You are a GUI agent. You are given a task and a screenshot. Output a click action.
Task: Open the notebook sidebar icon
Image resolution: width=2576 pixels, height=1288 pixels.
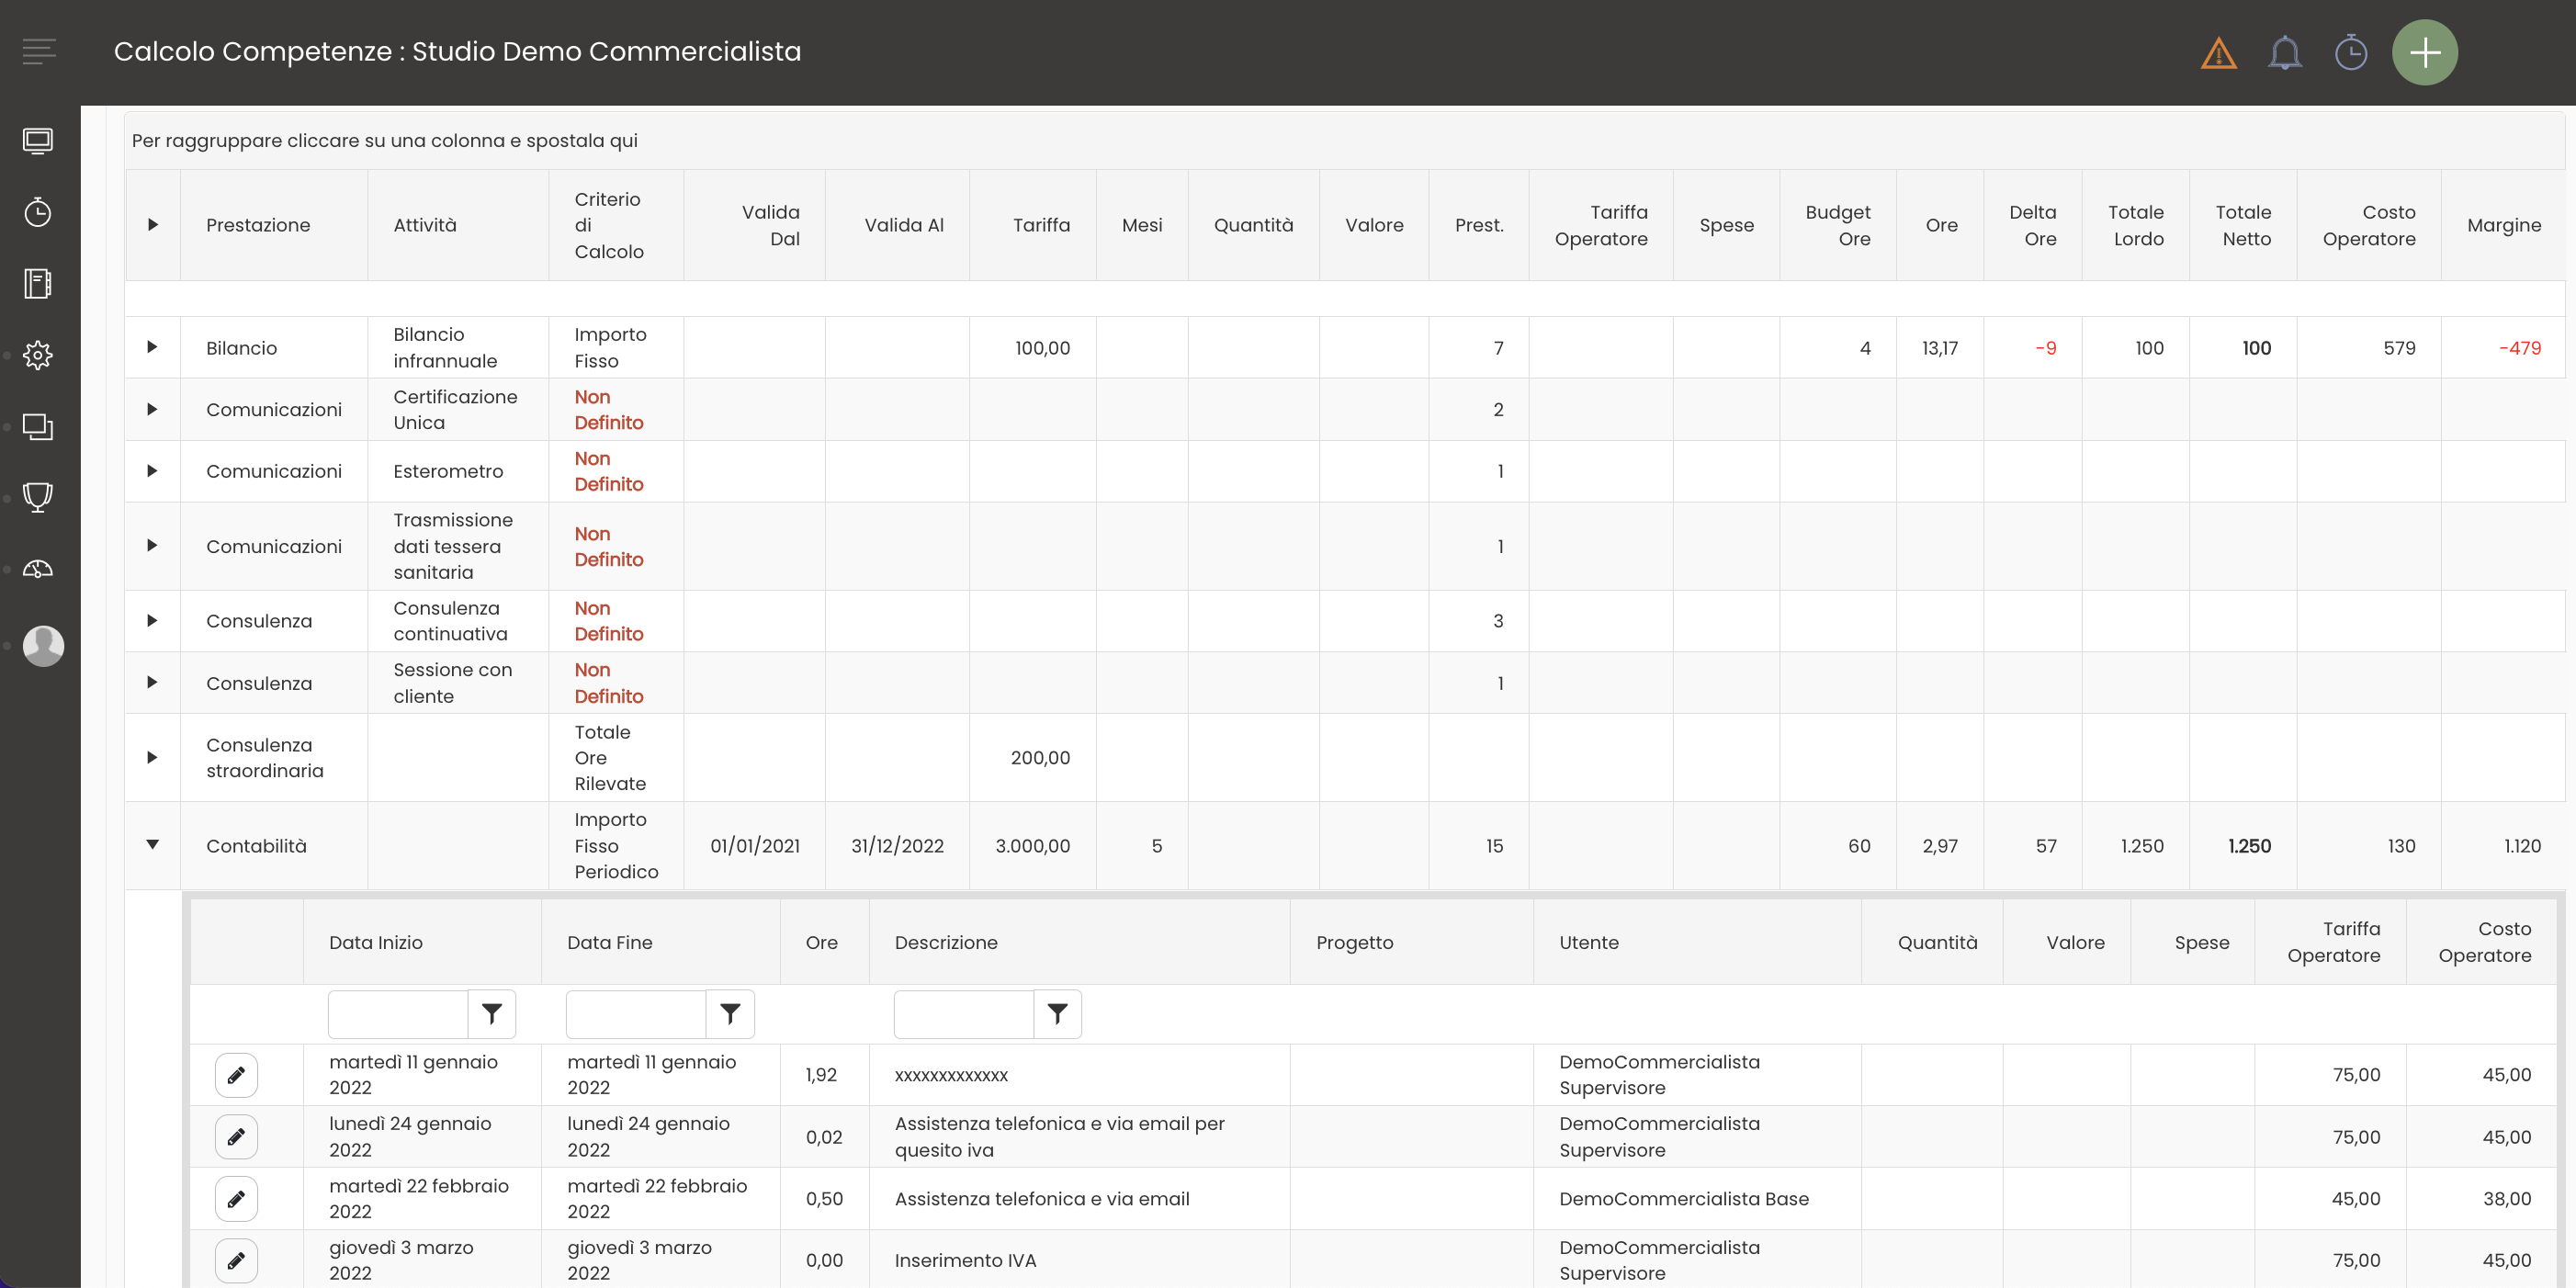[x=38, y=284]
